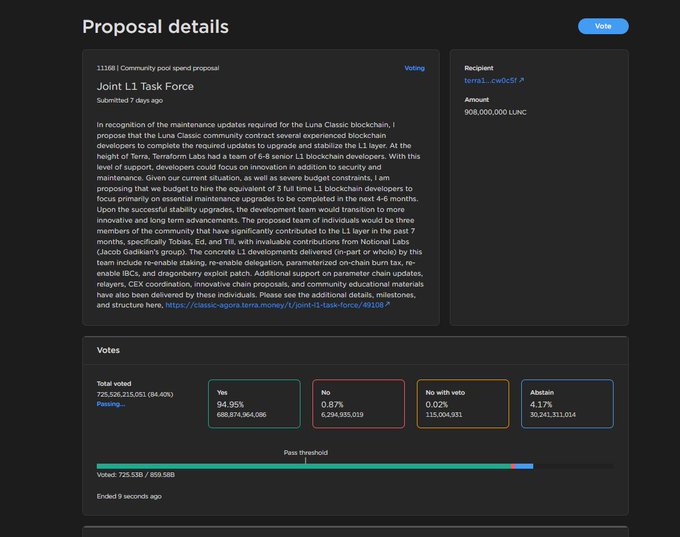Click the 'Ended 9 seconds ago' text

(x=129, y=496)
